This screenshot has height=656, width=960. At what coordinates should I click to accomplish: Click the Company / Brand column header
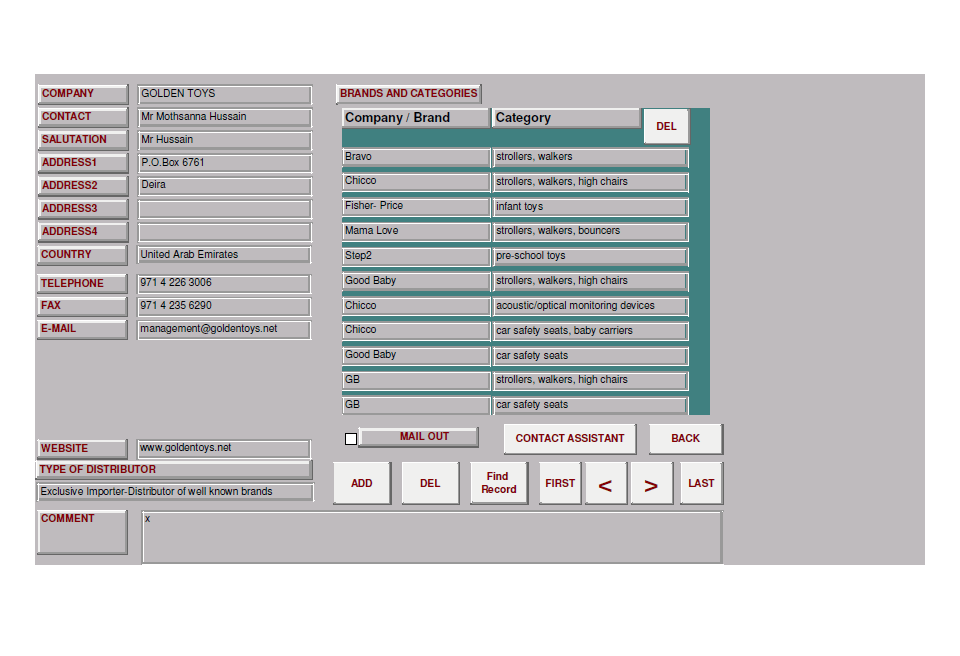coord(416,118)
